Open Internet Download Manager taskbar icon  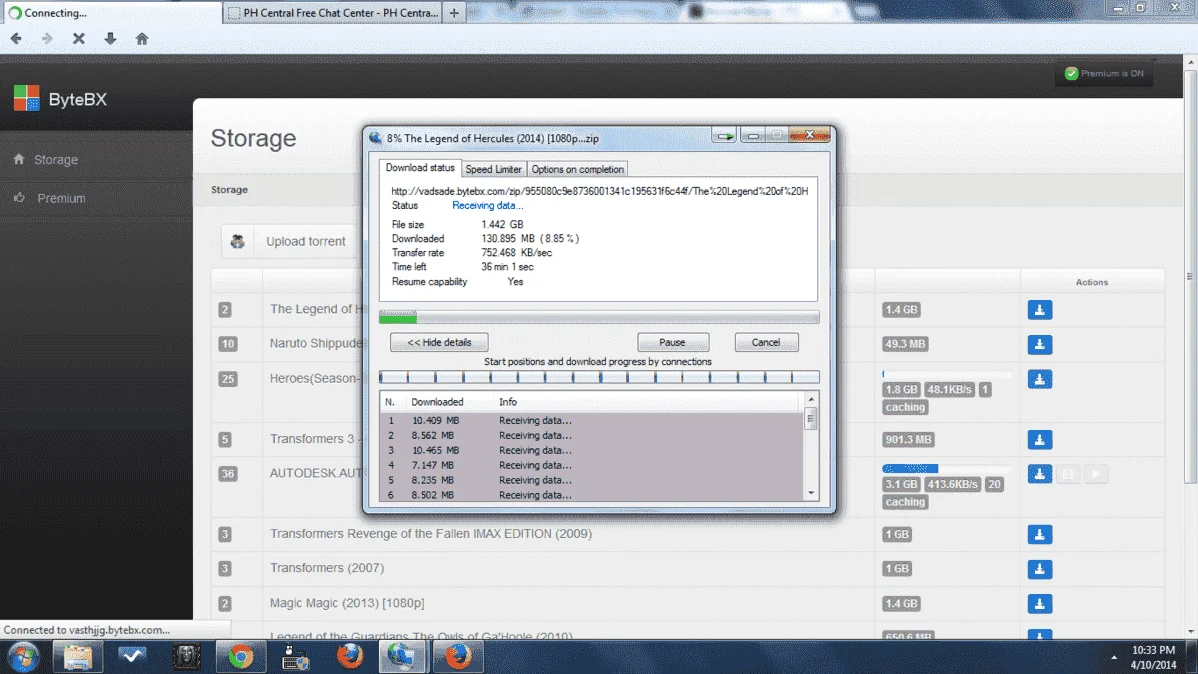click(x=402, y=656)
